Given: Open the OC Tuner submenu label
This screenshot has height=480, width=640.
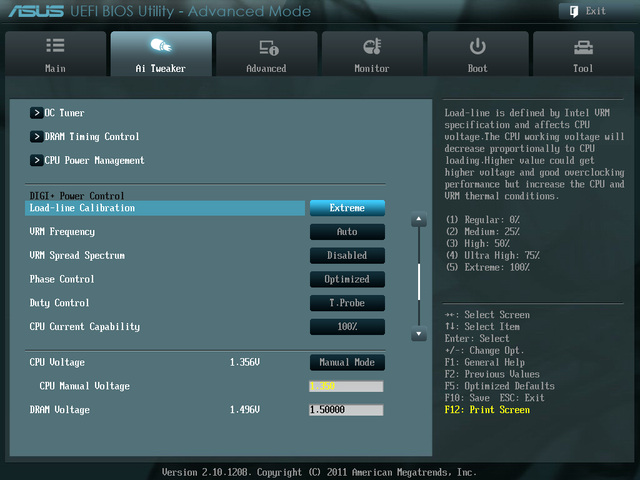Looking at the screenshot, I should 64,113.
